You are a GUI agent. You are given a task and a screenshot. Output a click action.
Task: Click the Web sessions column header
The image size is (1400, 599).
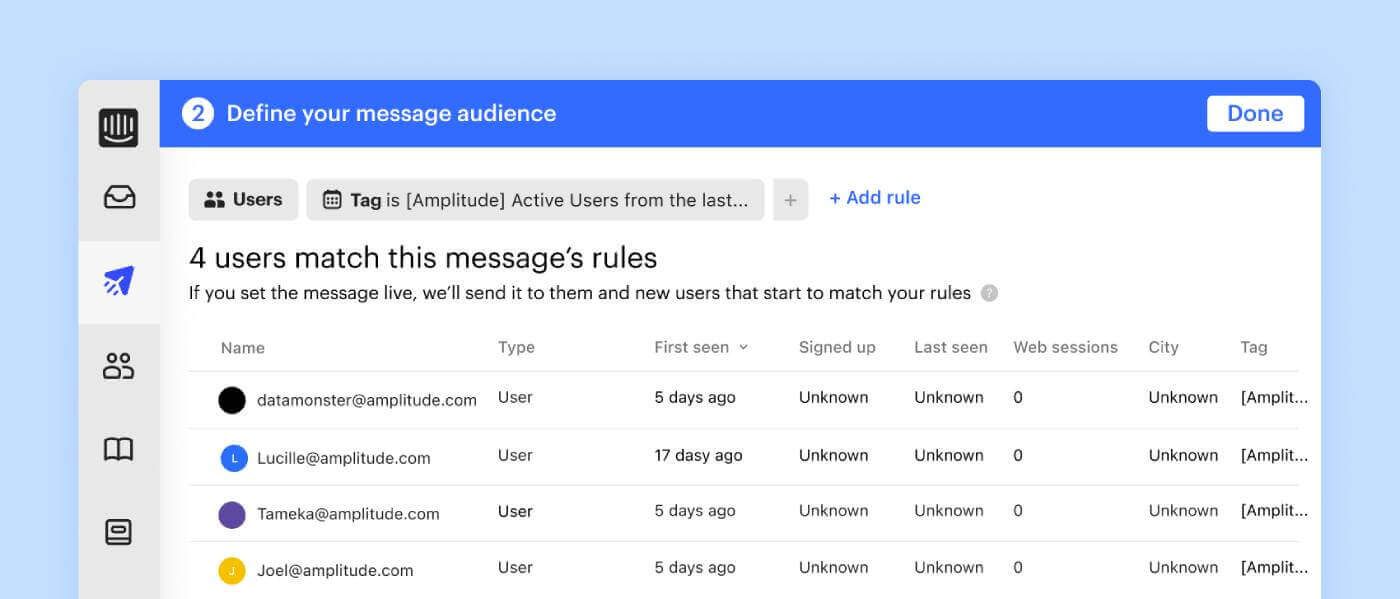1065,347
